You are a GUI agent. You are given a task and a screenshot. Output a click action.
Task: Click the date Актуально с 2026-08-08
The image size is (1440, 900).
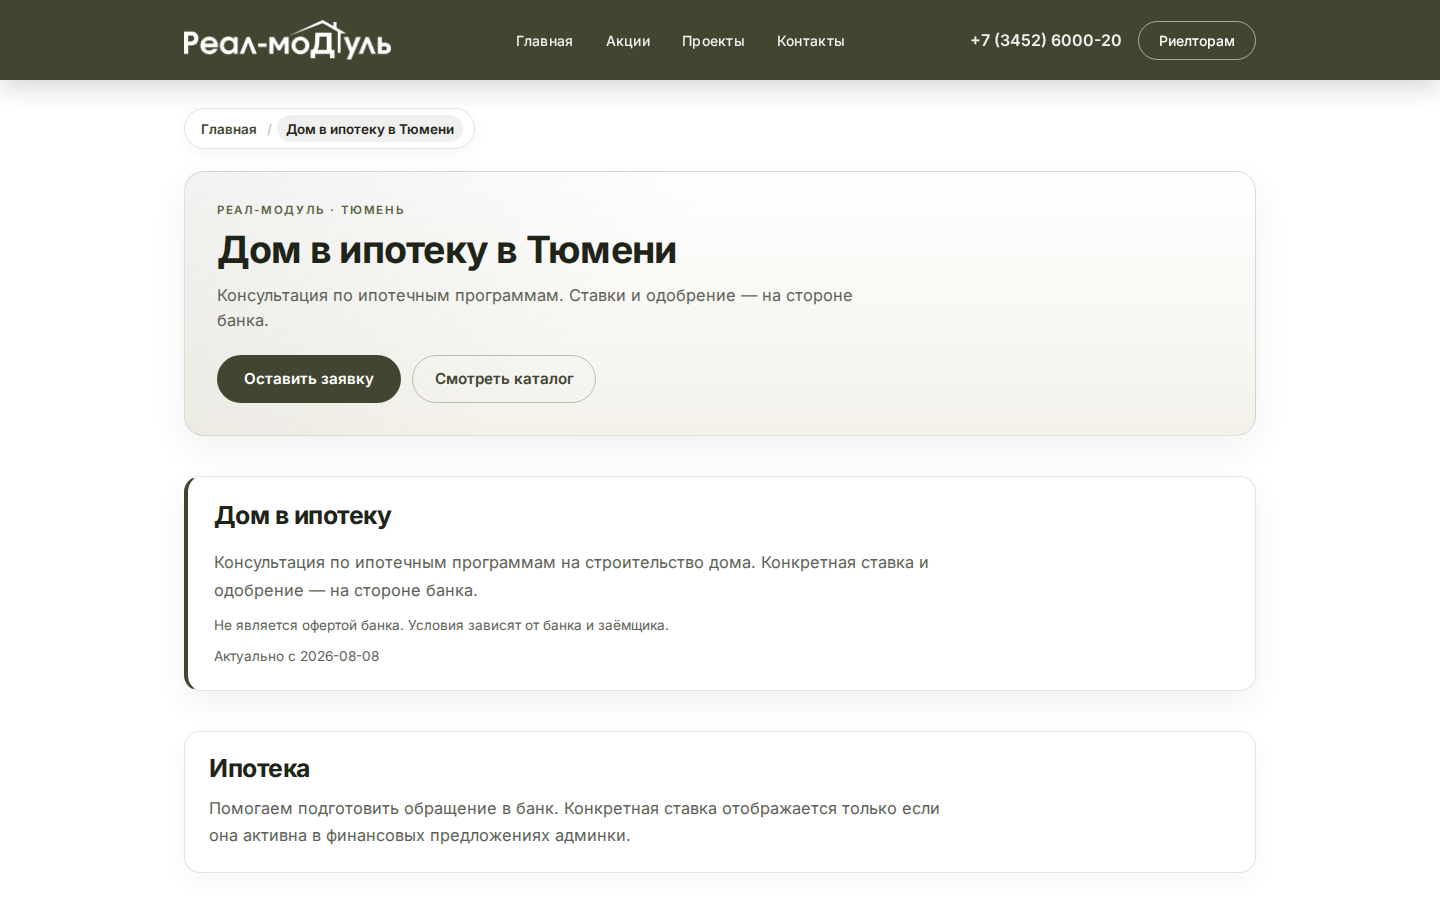click(297, 656)
